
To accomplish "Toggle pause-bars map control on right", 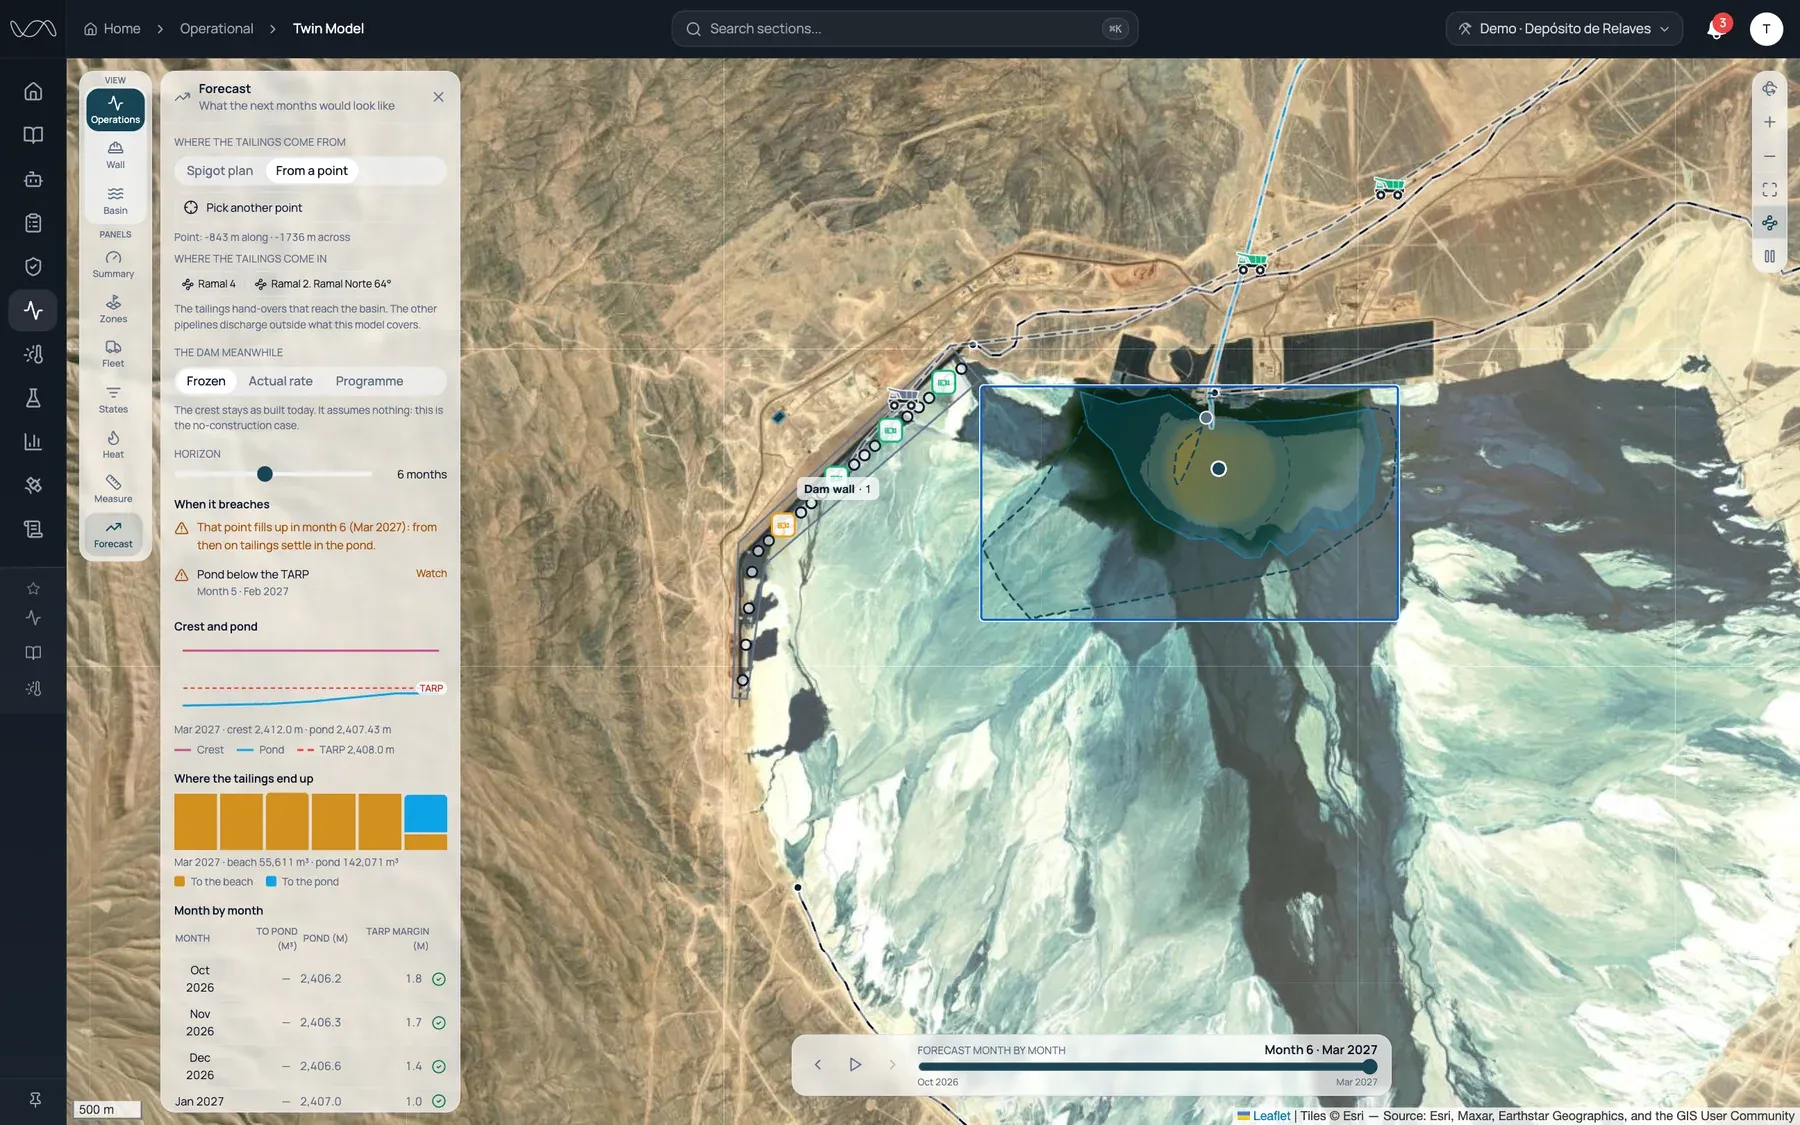I will coord(1769,257).
